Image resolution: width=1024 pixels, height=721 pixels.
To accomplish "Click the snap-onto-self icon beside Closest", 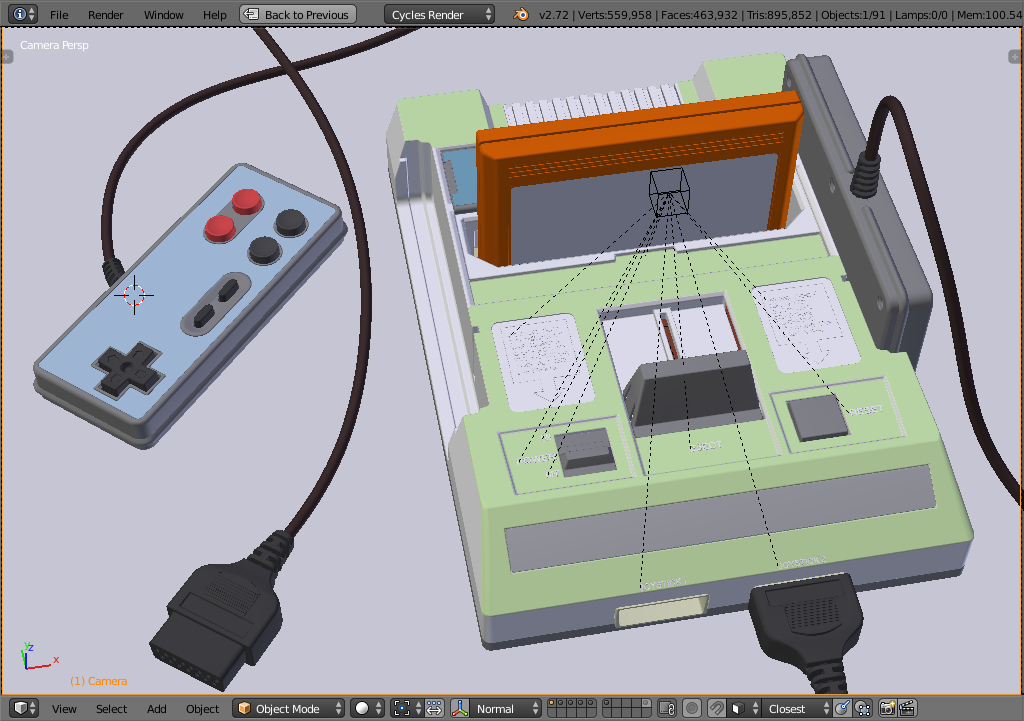I will coord(840,708).
